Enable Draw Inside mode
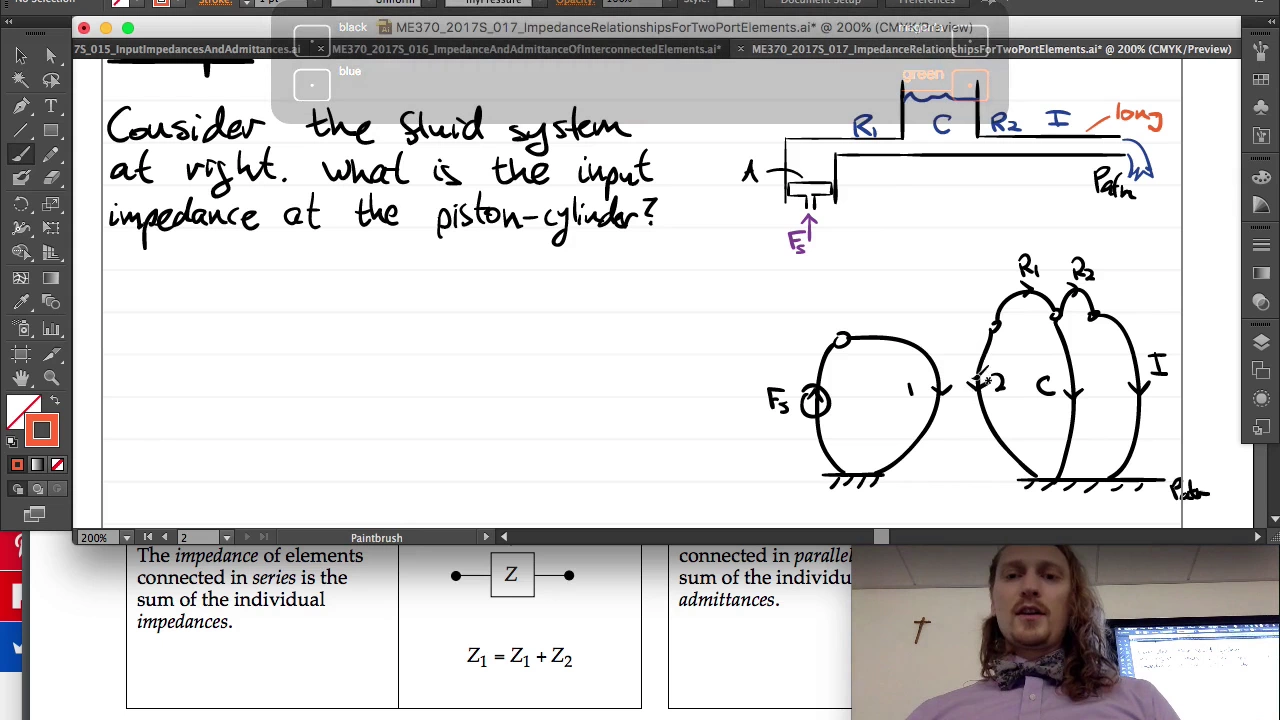The height and width of the screenshot is (720, 1280). [57, 489]
